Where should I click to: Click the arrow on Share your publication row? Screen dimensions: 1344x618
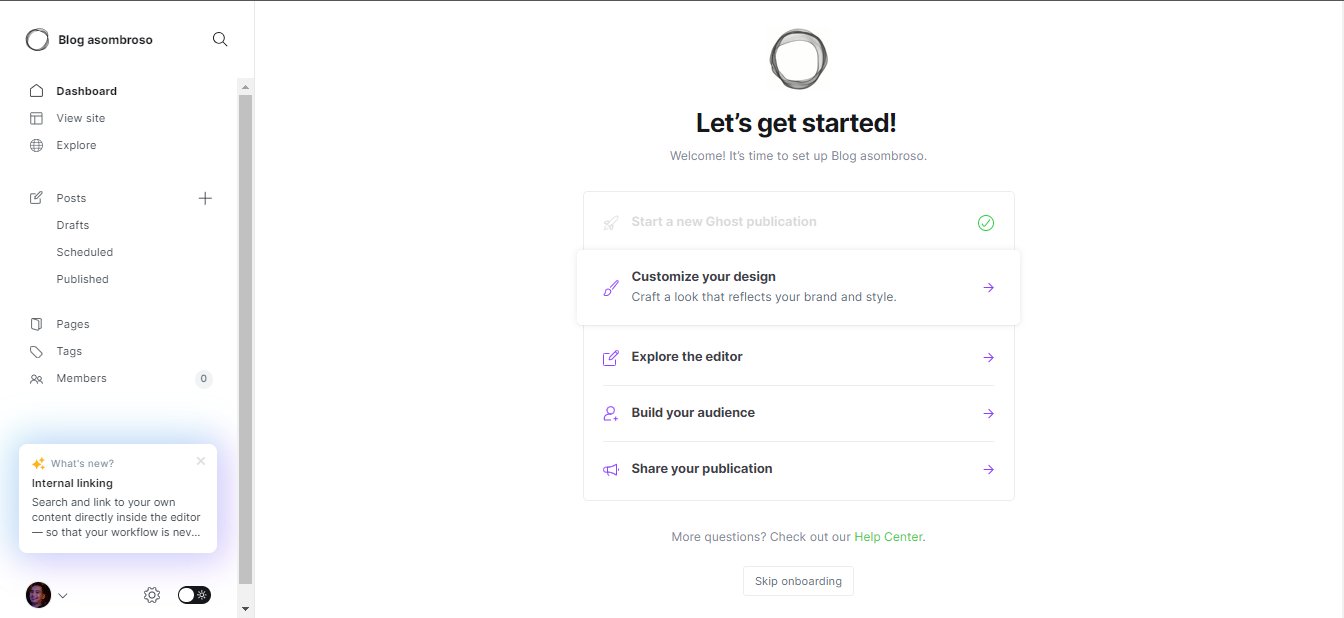988,469
